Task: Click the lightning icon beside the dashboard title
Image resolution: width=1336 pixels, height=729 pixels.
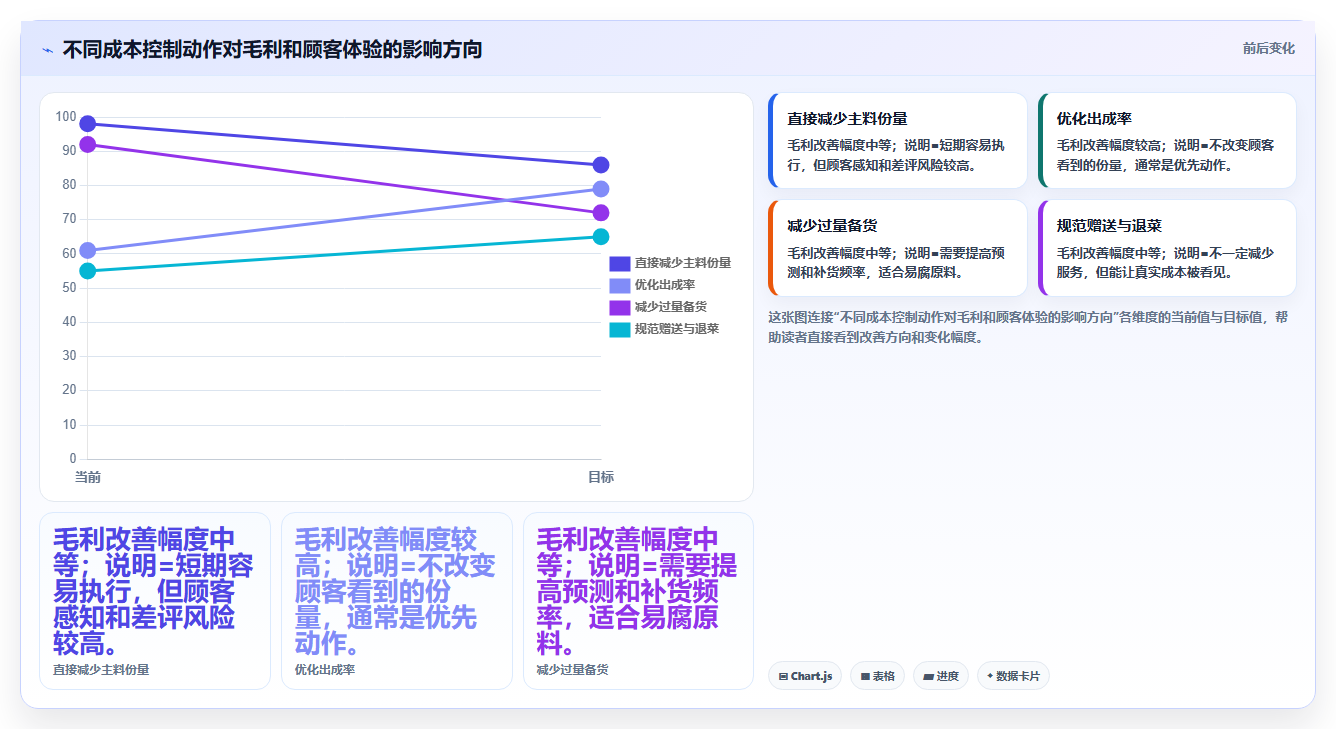Action: tap(47, 50)
